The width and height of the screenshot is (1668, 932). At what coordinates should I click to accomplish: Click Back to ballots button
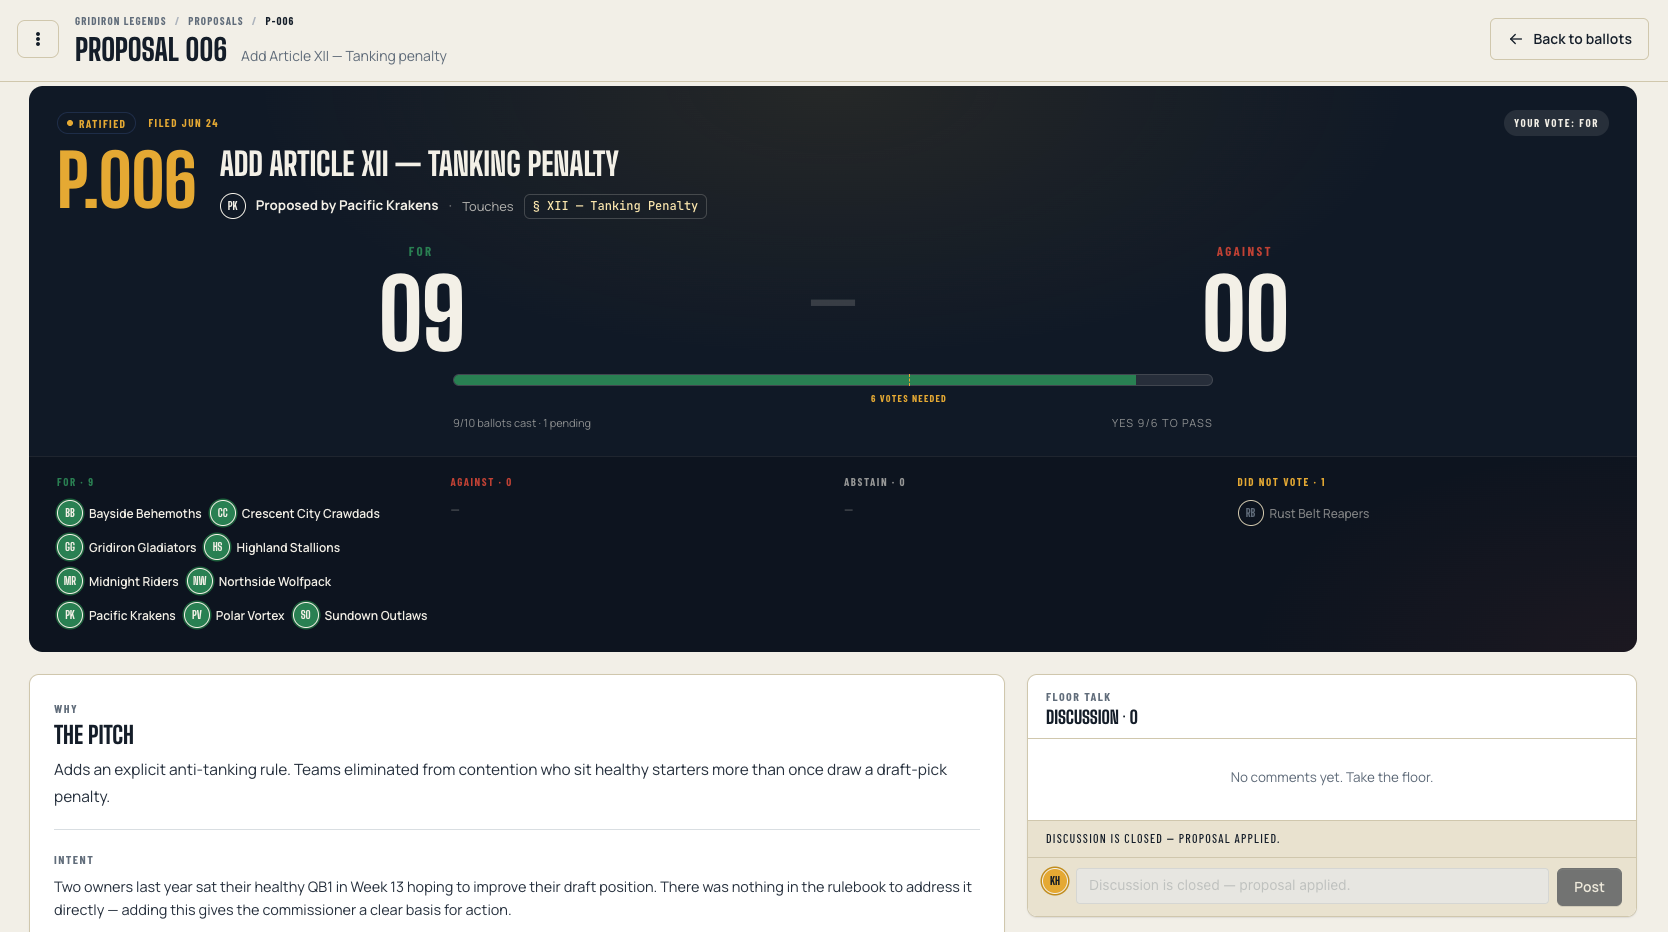tap(1569, 39)
